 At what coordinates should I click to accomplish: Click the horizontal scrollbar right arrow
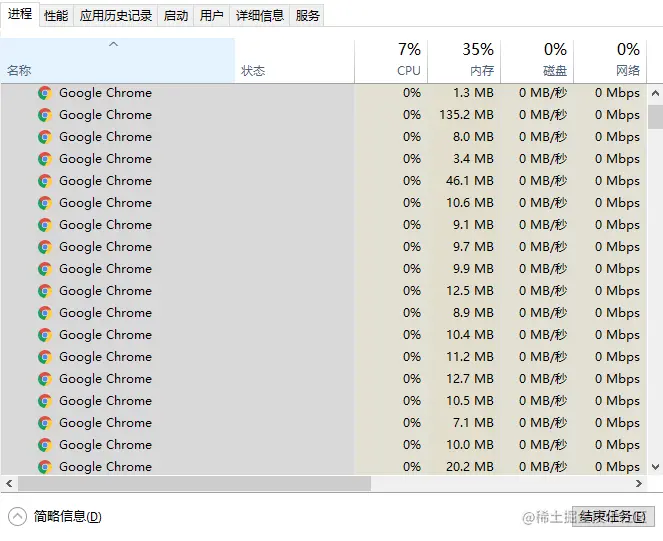click(x=639, y=483)
